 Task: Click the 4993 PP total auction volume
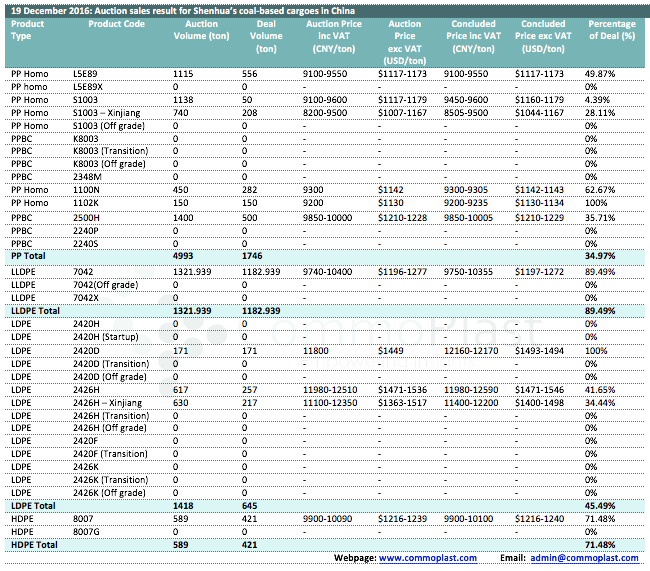(x=184, y=256)
